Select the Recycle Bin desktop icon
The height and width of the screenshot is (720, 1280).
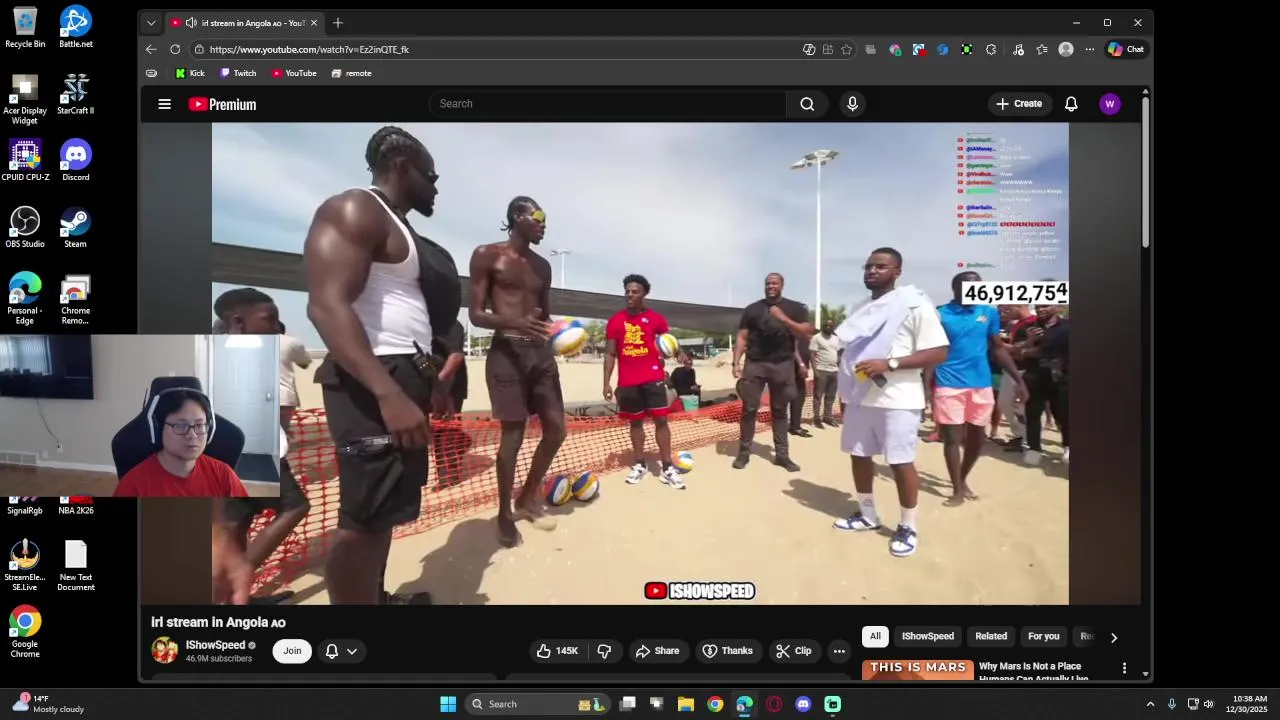click(x=25, y=27)
